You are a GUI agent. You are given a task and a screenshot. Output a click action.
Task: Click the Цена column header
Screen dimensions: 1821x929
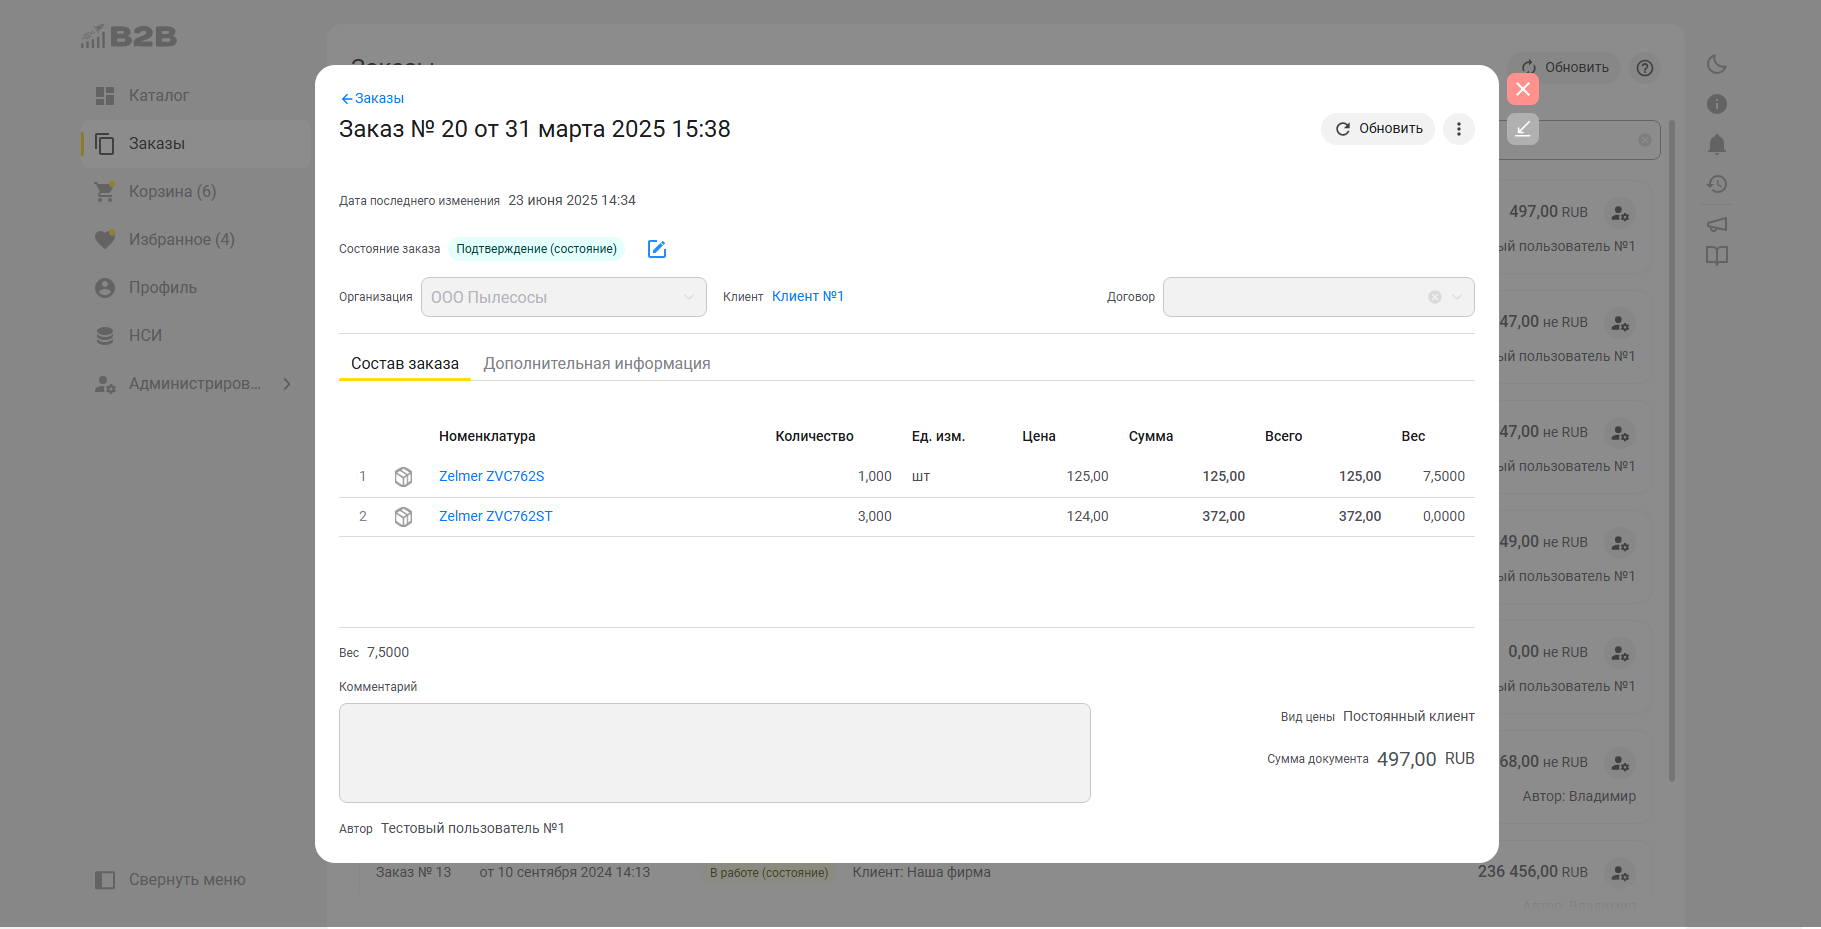pyautogui.click(x=1039, y=437)
